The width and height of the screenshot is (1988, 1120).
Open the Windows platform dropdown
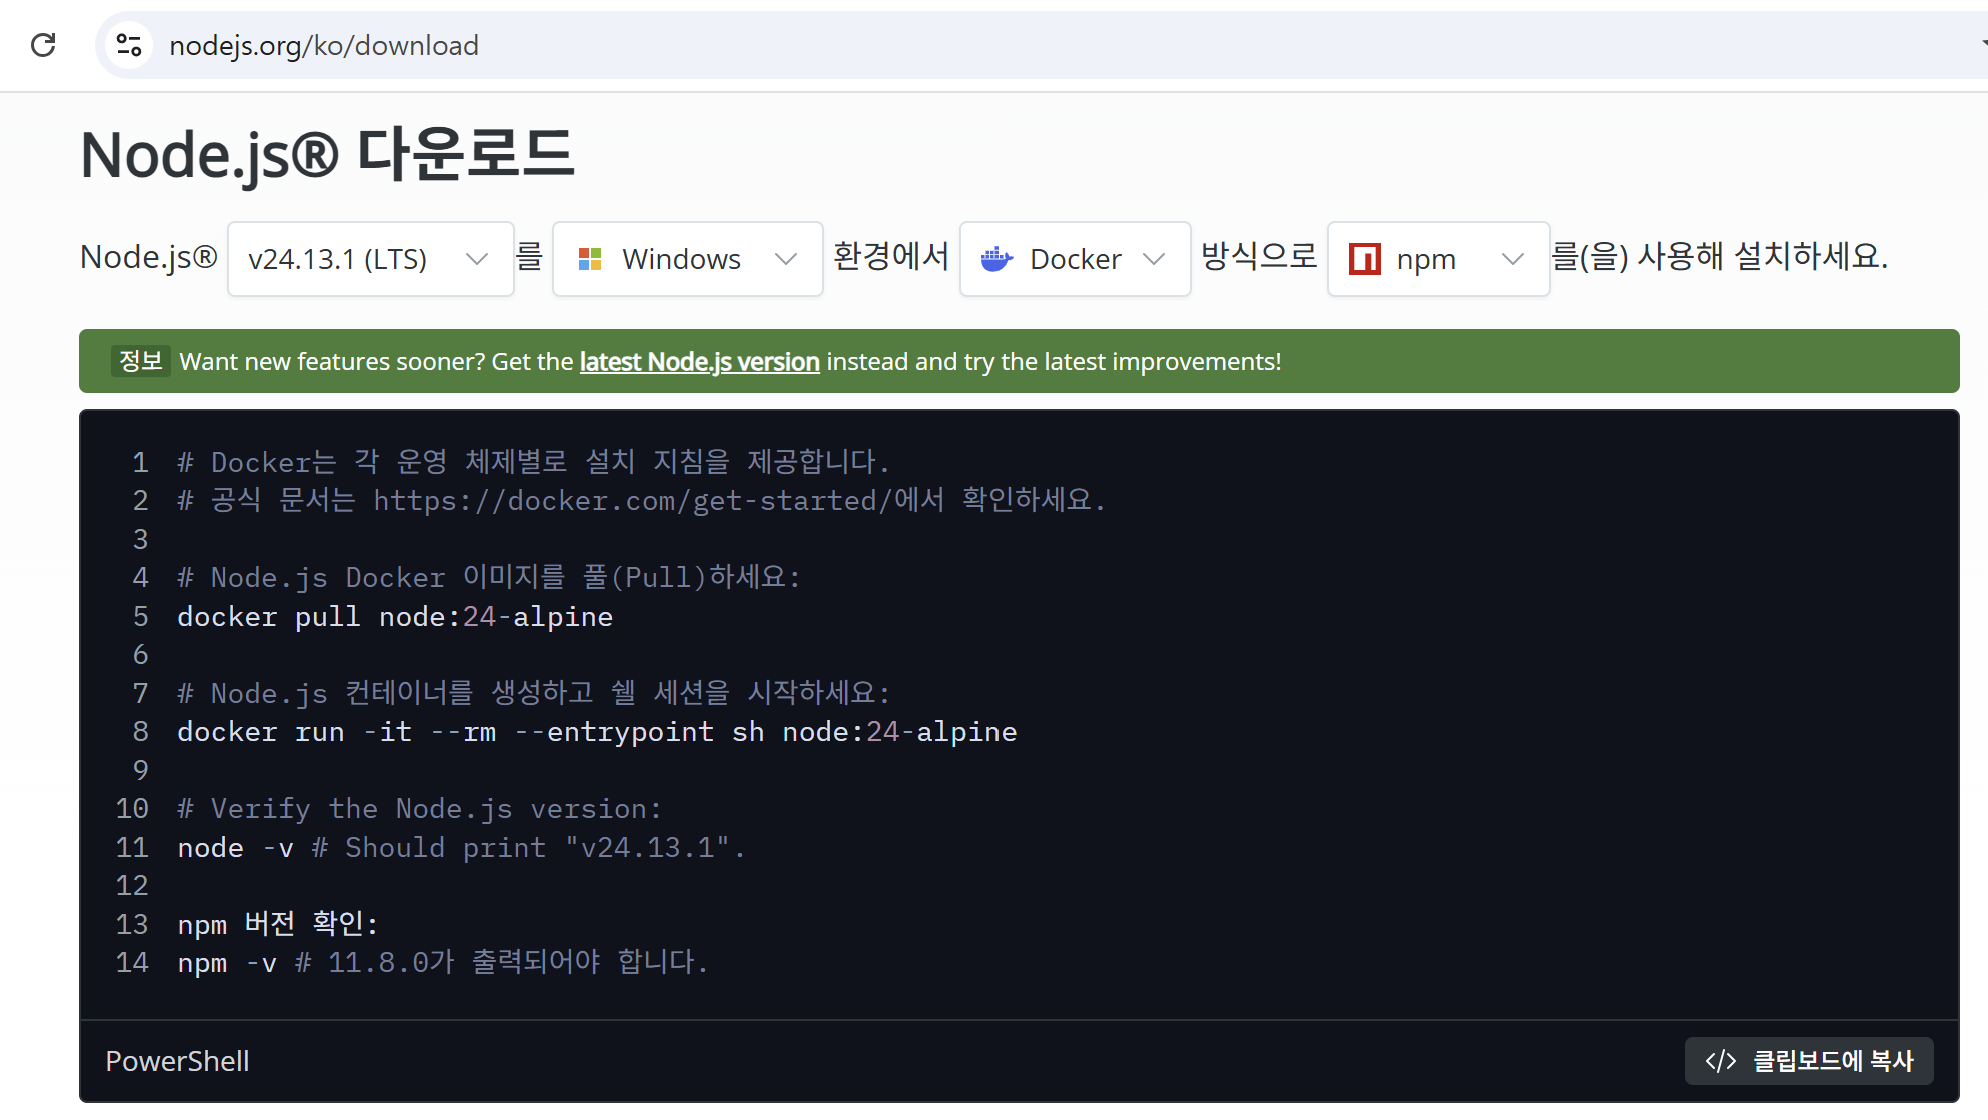[688, 259]
